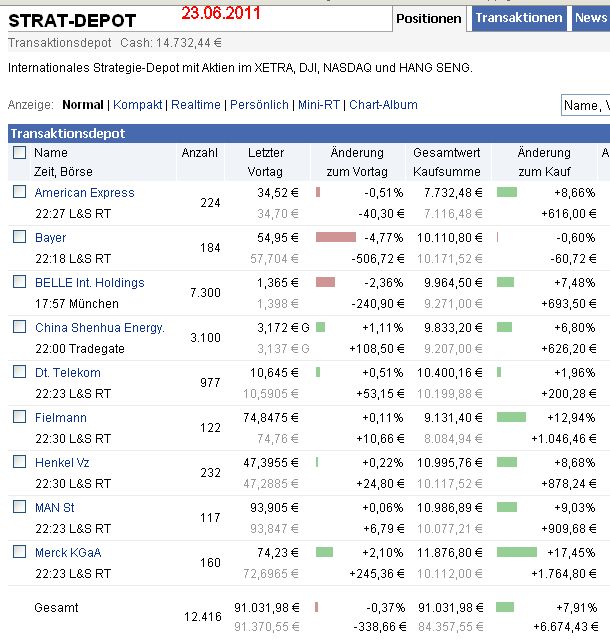Click the Änderung zum Vortag header

[x=357, y=162]
